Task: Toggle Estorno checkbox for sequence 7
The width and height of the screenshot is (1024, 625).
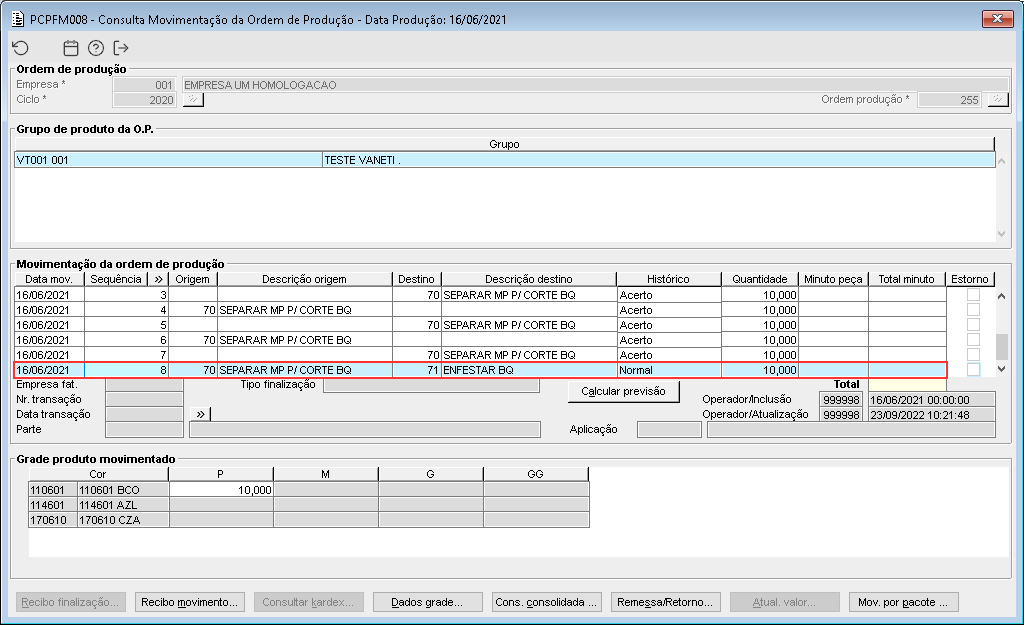Action: click(973, 355)
